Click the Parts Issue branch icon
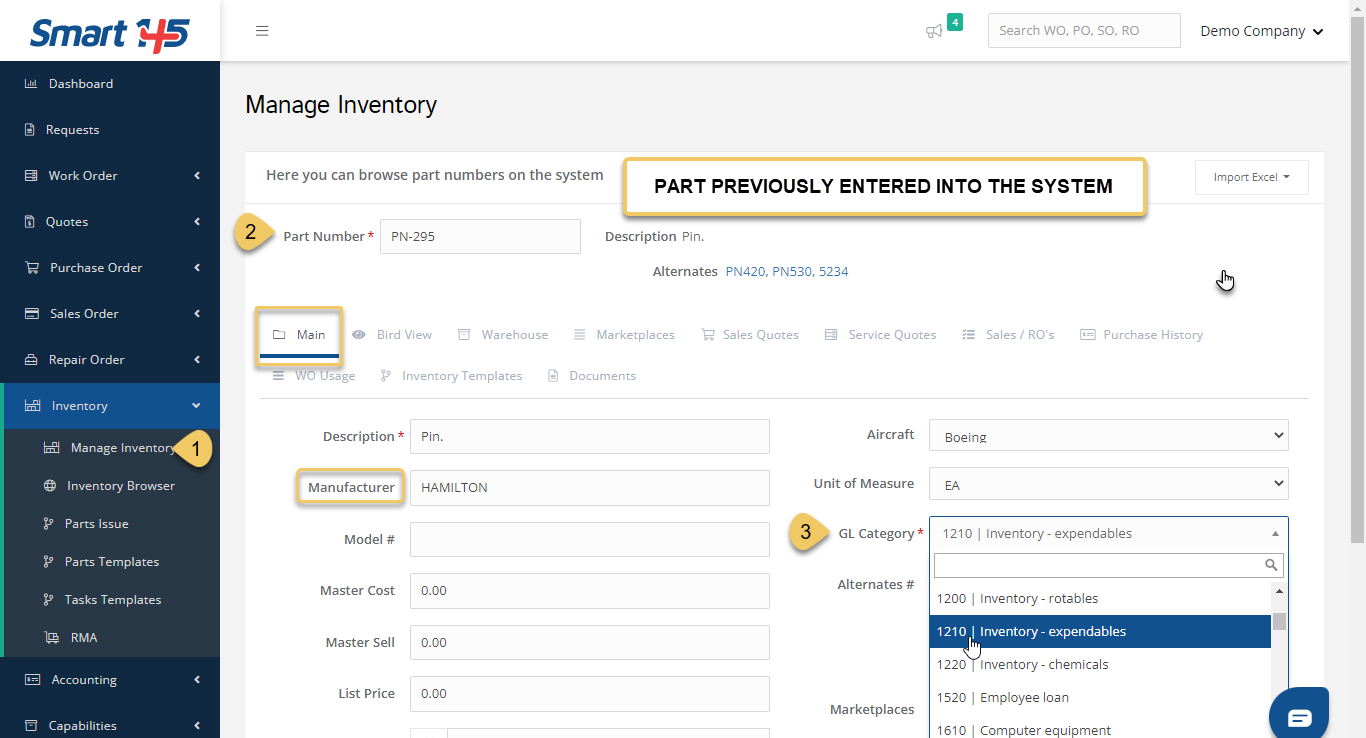This screenshot has width=1366, height=738. click(x=48, y=524)
